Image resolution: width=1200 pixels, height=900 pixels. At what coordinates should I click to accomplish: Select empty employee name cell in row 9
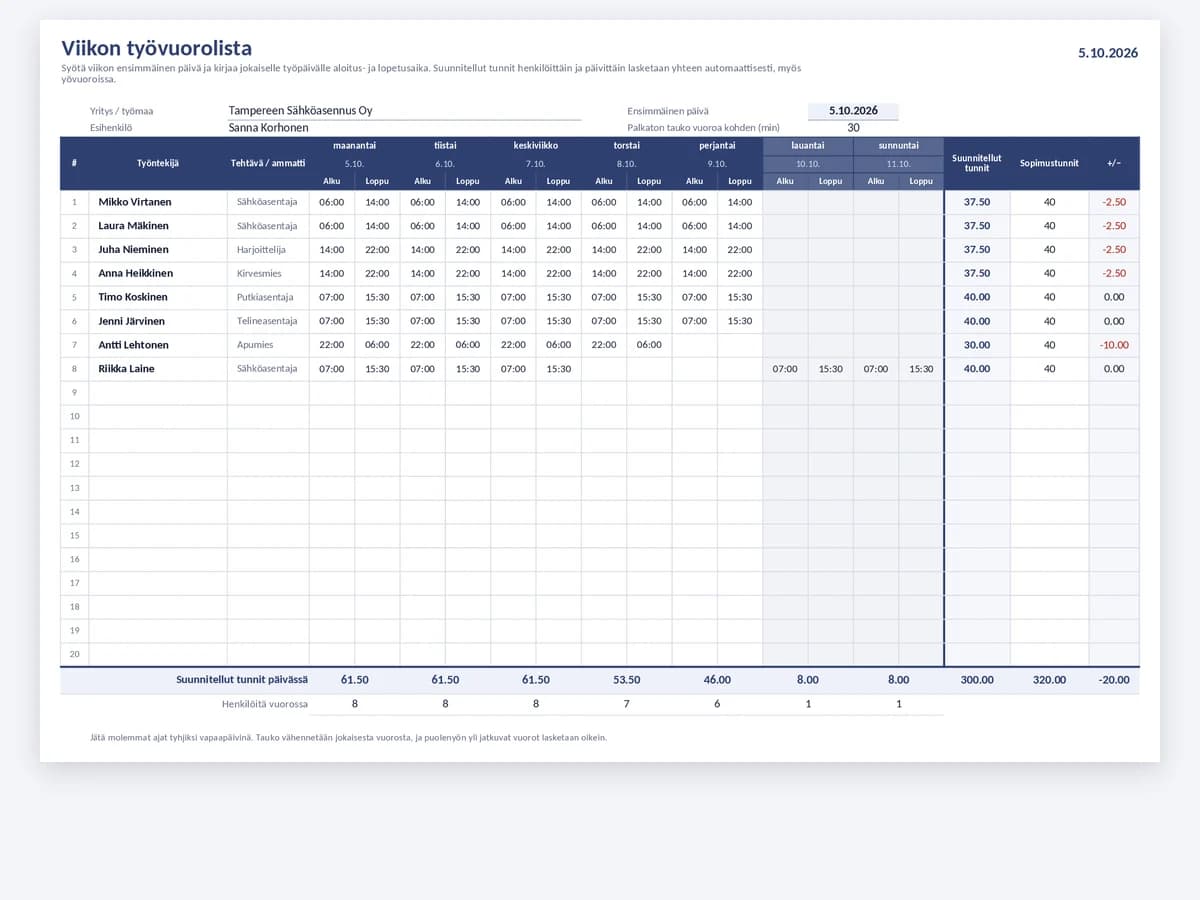(x=158, y=393)
